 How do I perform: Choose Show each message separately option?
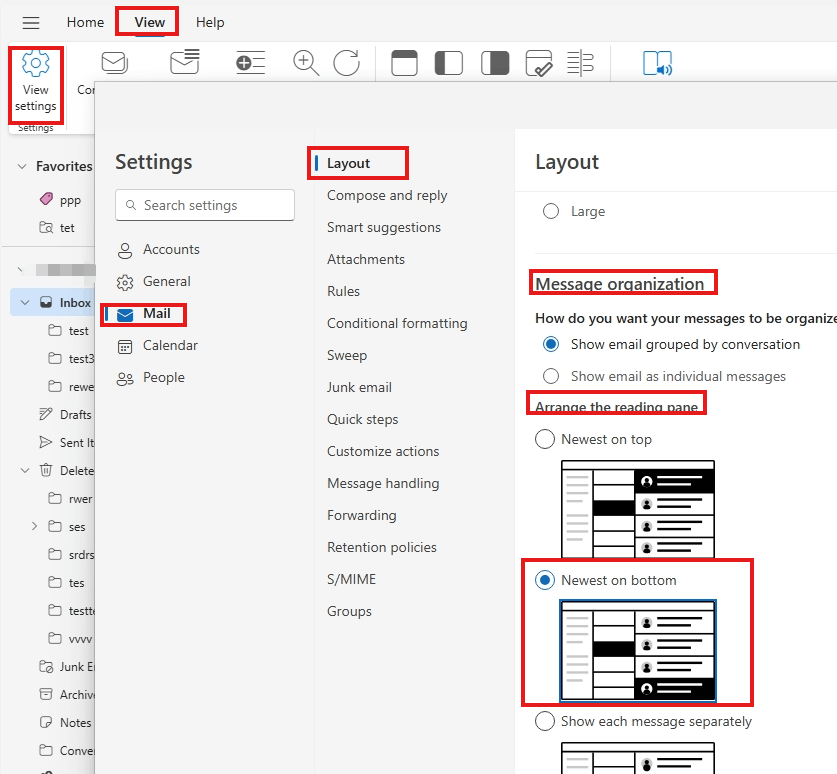point(544,721)
